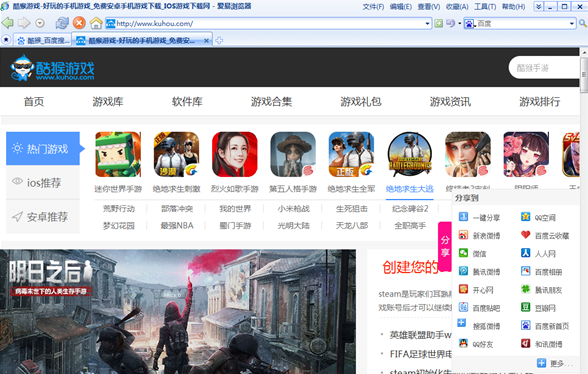
Task: Share to 百度相册 icon
Action: click(525, 271)
